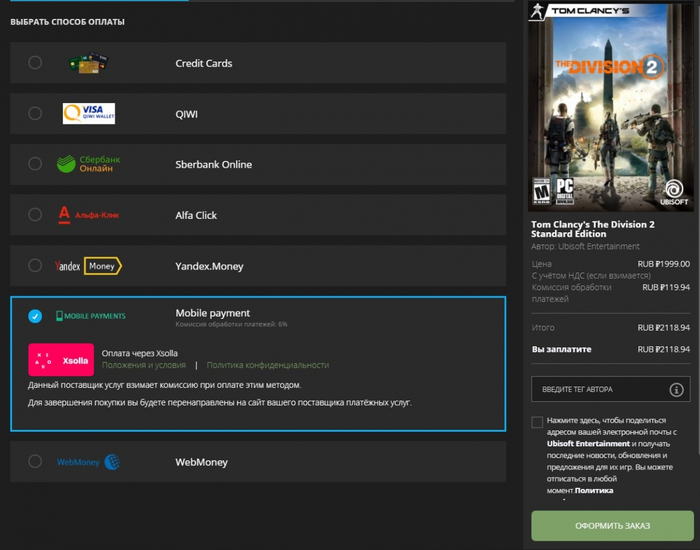This screenshot has width=700, height=550.
Task: Select the WebMoney radio button
Action: point(35,461)
